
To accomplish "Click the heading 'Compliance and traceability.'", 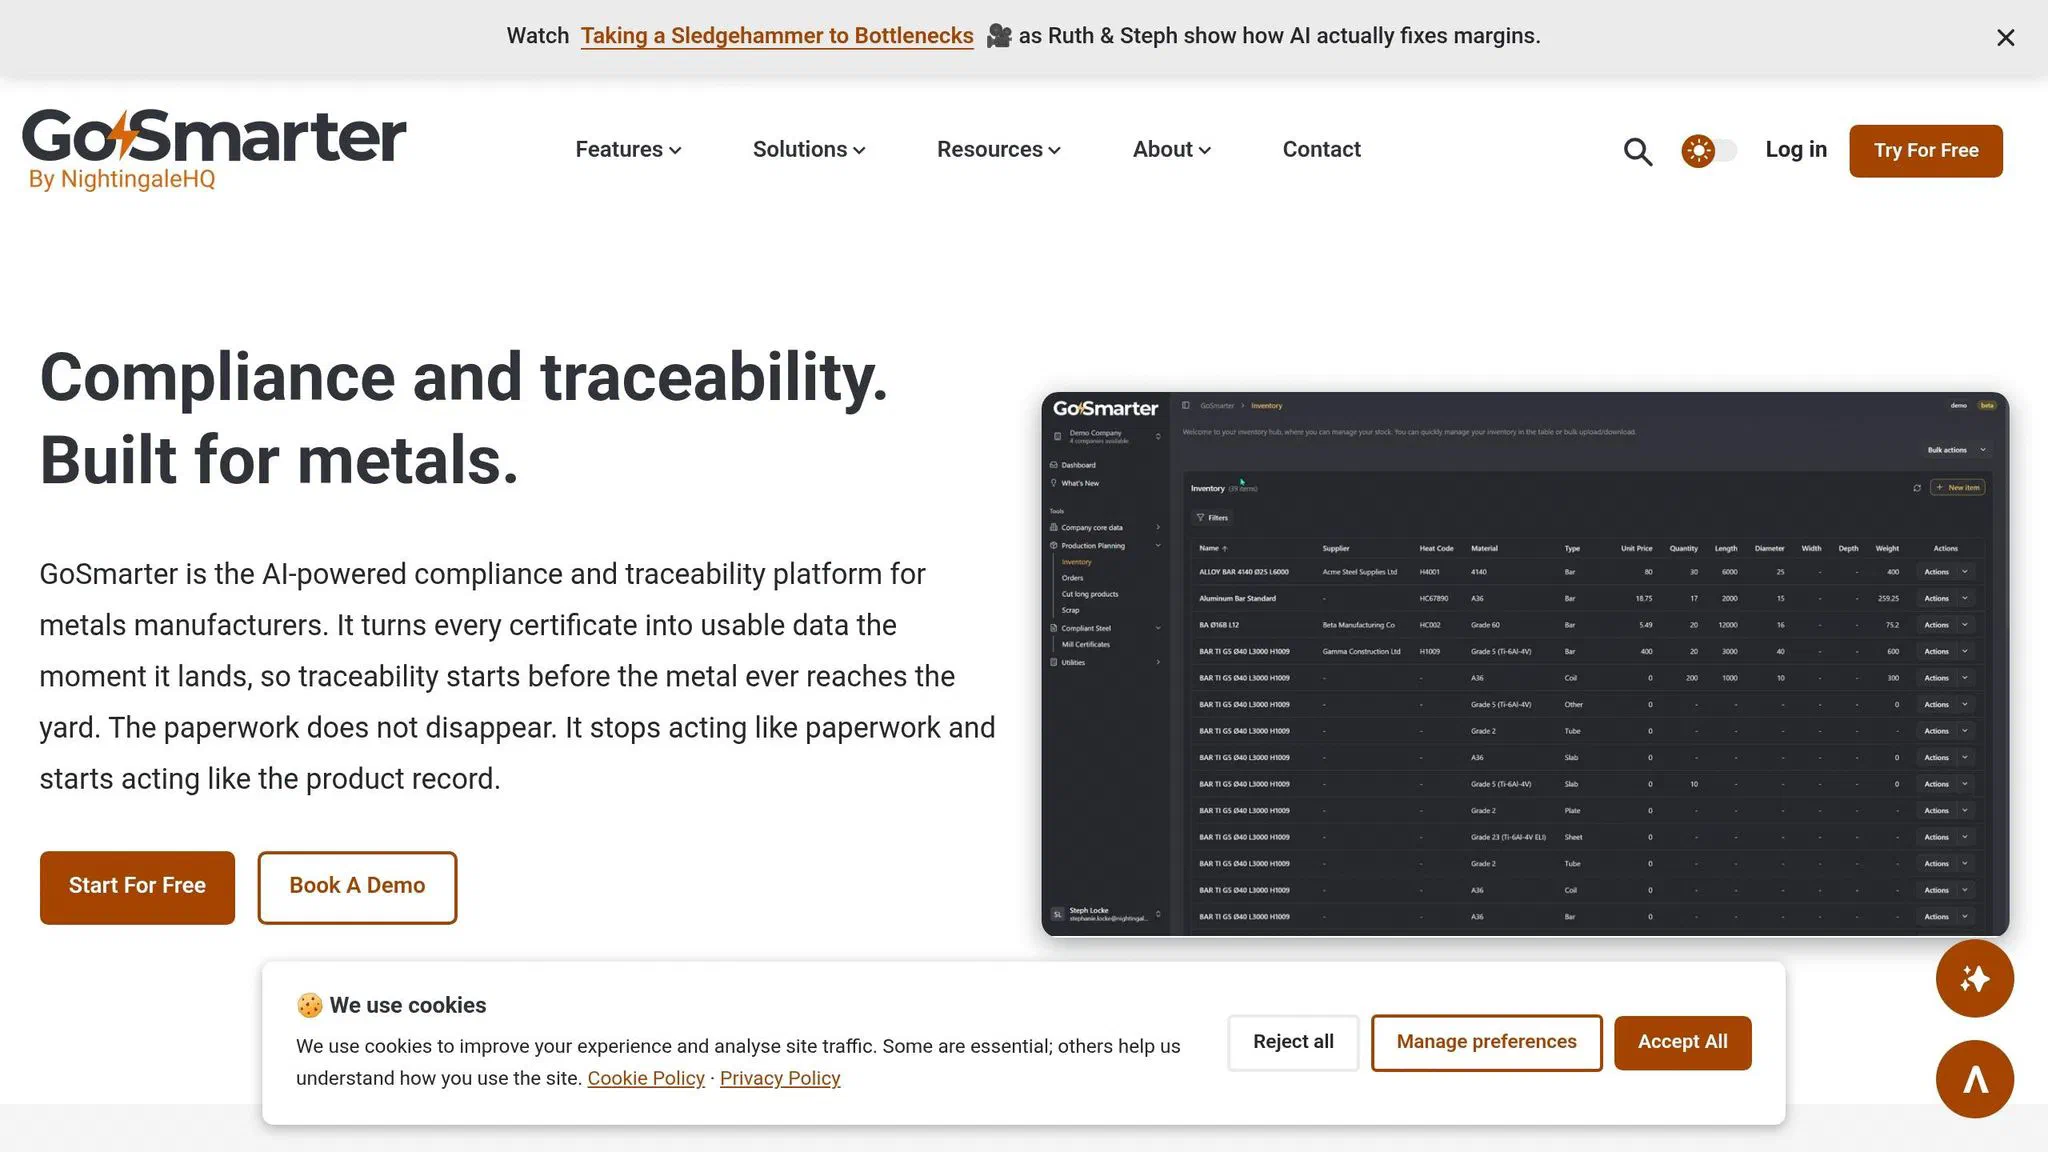I will coord(463,377).
